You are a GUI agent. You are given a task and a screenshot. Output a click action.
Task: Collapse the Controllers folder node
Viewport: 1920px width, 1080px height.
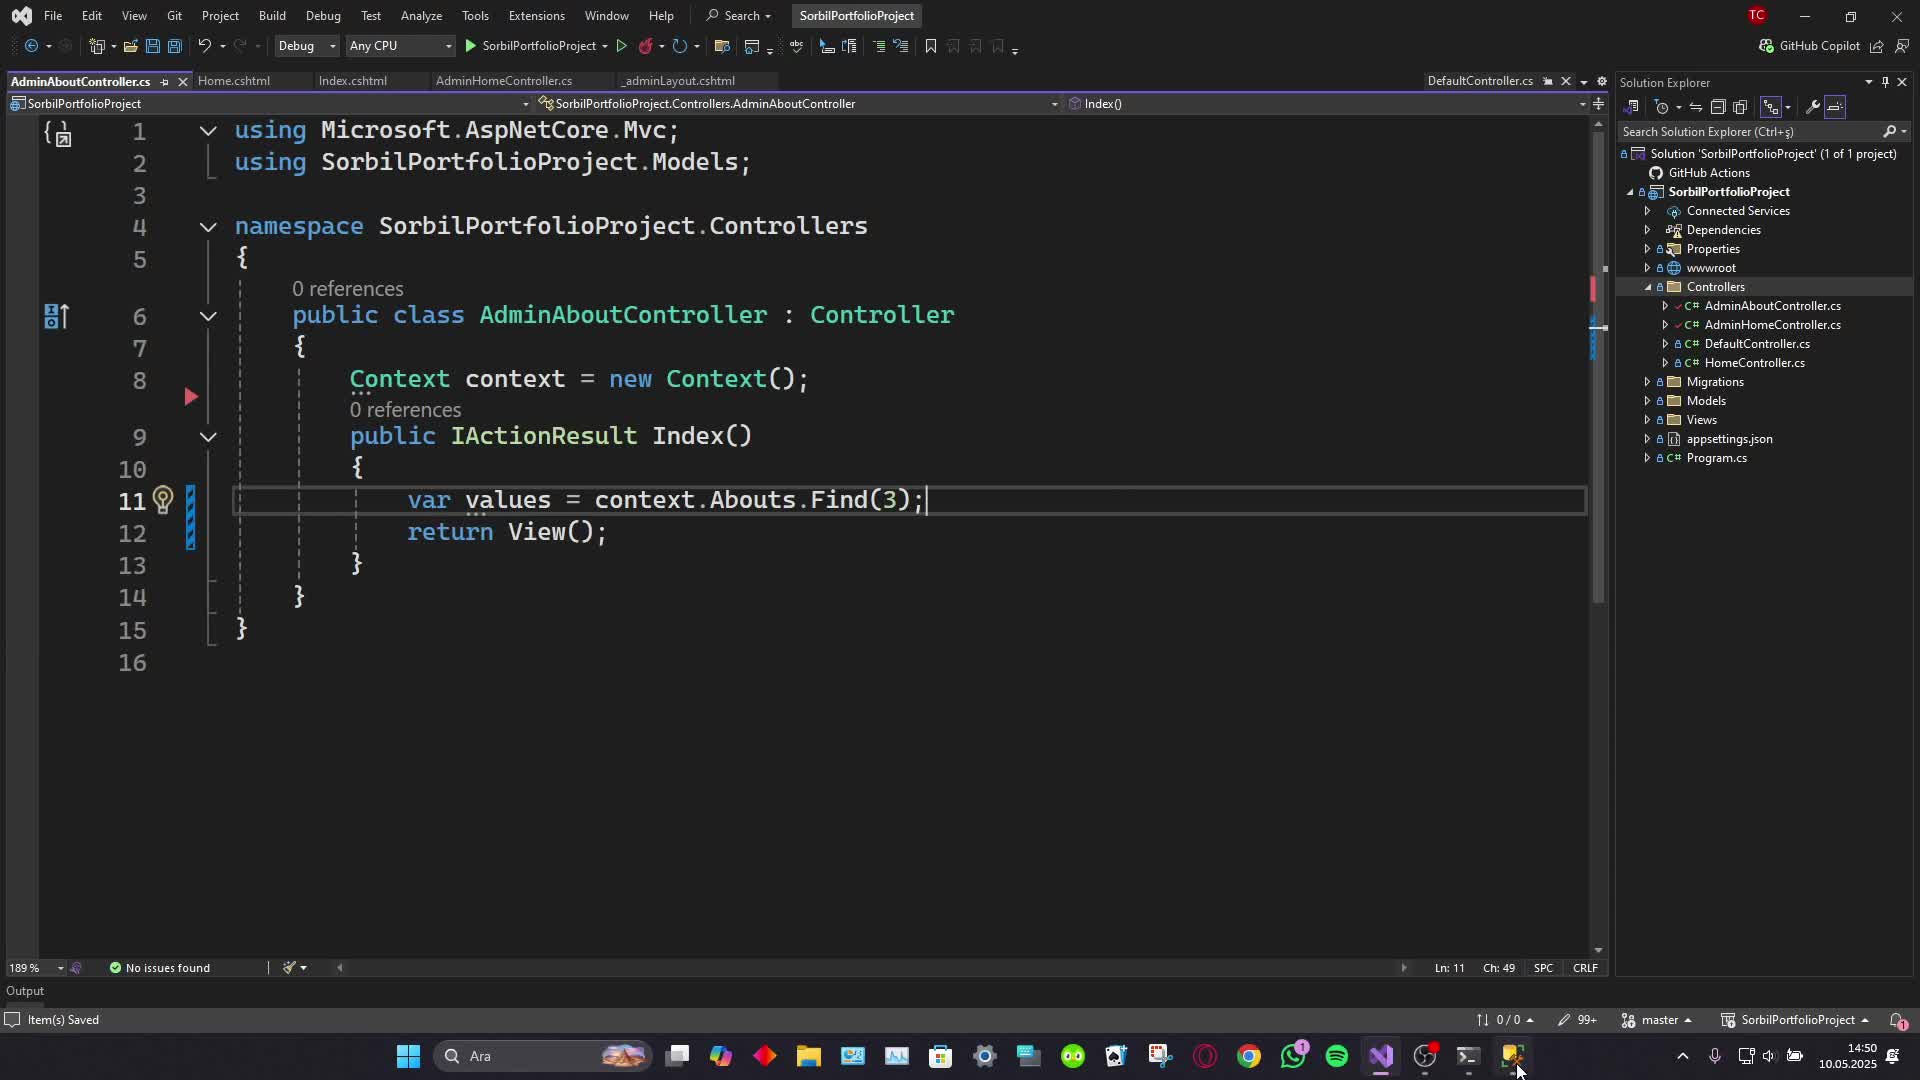pyautogui.click(x=1647, y=287)
